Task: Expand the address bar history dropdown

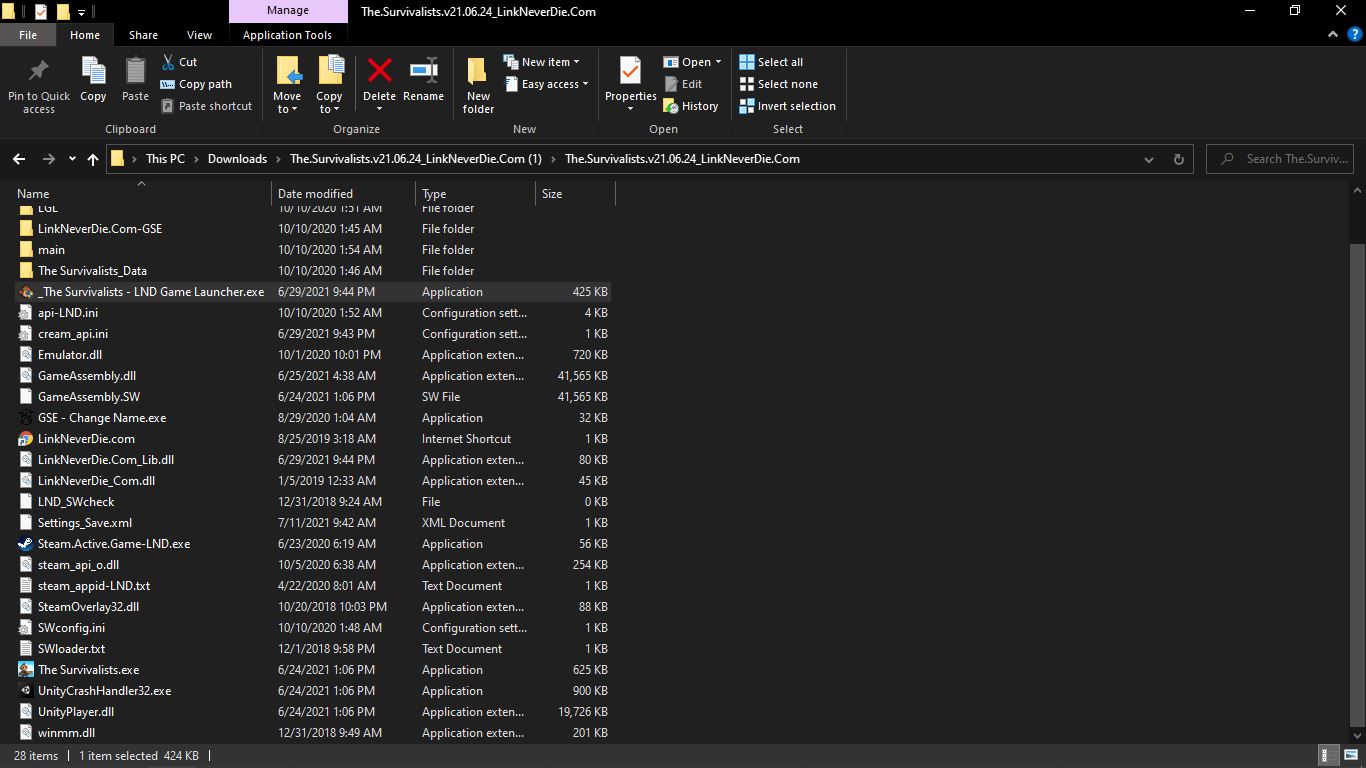Action: tap(1148, 159)
